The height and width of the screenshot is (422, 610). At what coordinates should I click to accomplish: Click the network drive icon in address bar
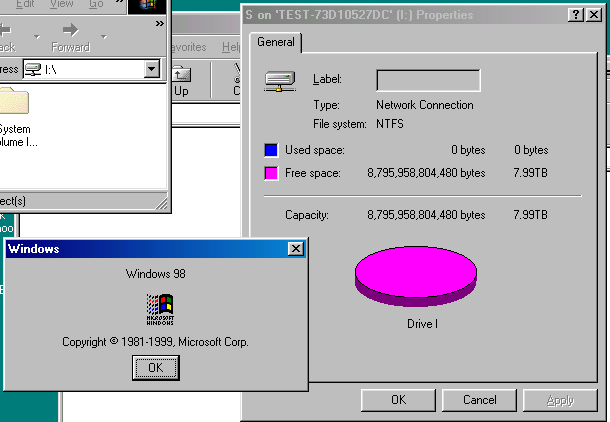click(x=33, y=69)
